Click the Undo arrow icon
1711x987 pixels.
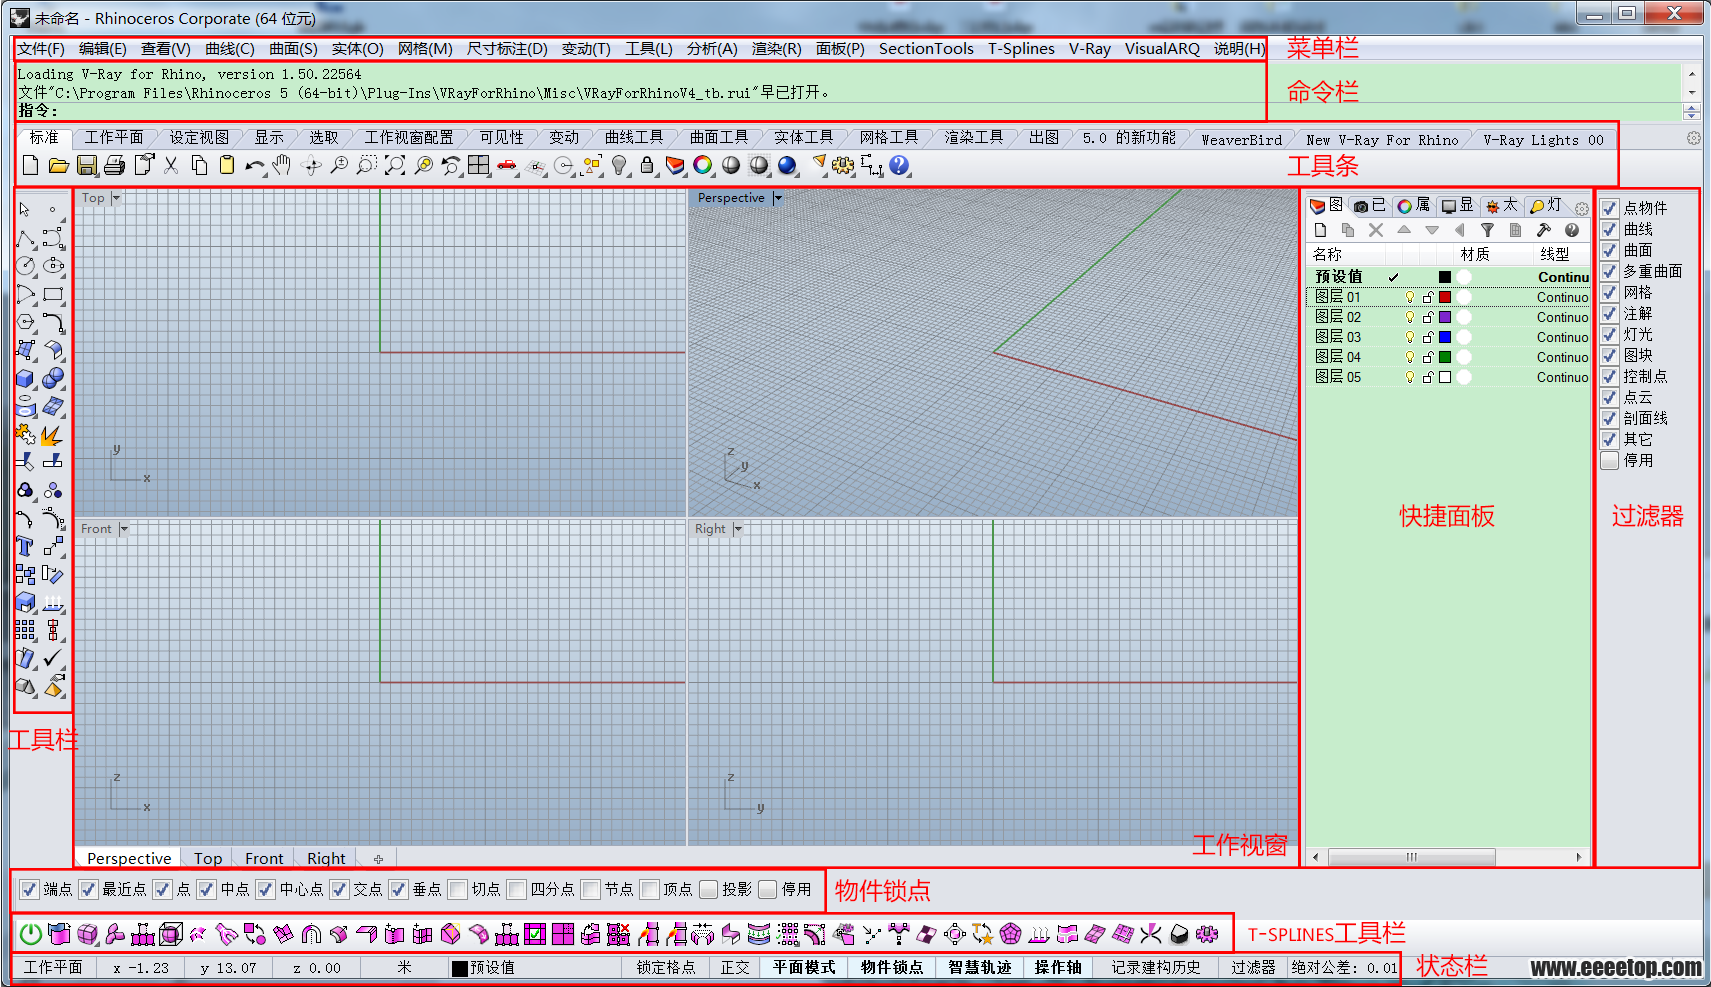[x=255, y=166]
